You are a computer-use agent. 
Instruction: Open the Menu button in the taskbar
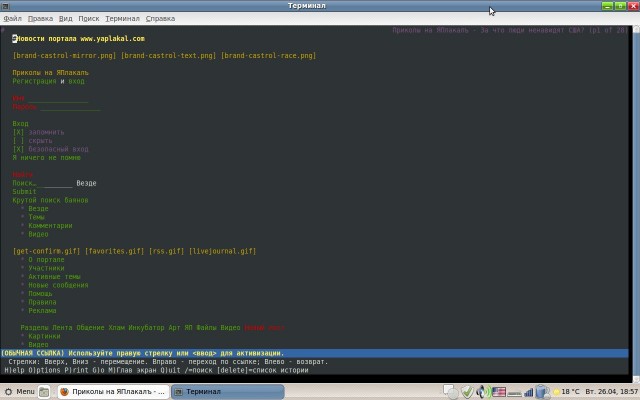tap(20, 391)
